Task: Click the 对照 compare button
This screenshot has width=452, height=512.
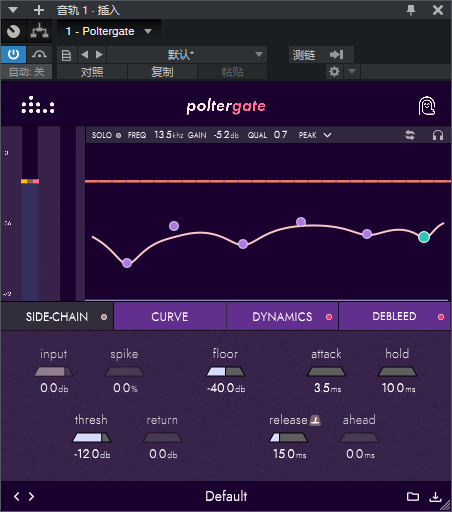Action: pyautogui.click(x=92, y=72)
